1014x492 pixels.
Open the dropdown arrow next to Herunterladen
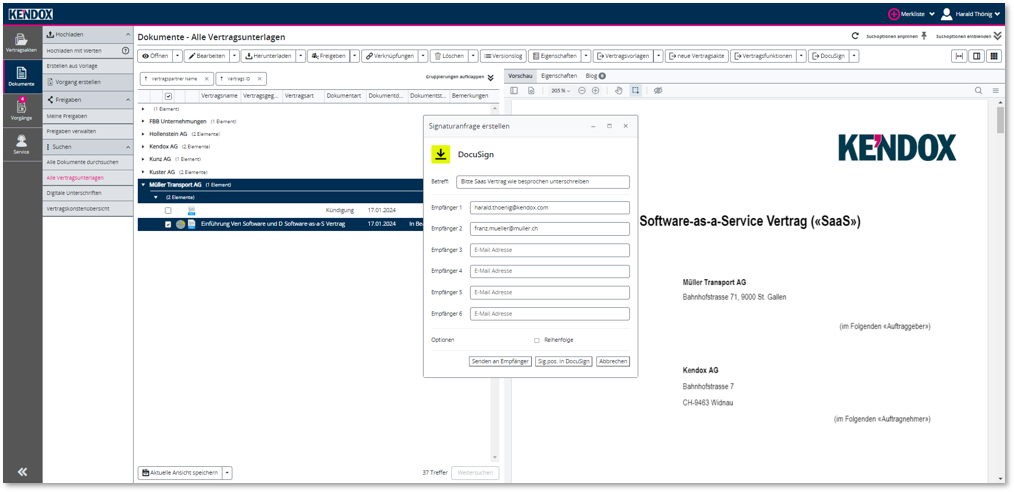[x=301, y=56]
